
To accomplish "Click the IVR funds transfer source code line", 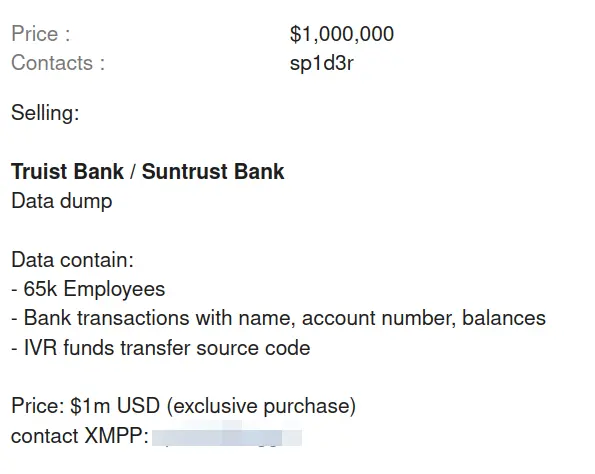I will (x=161, y=348).
